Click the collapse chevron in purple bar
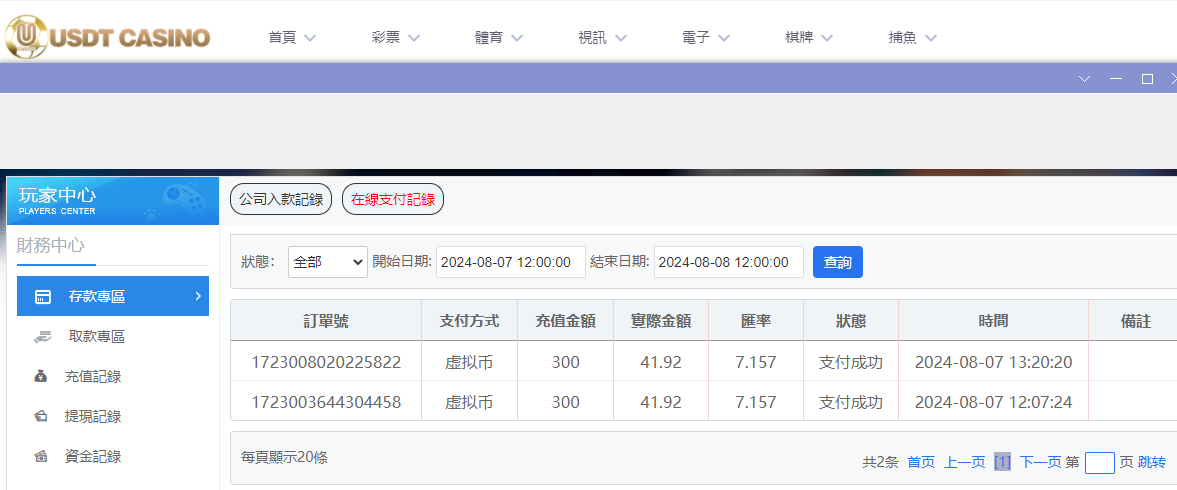The width and height of the screenshot is (1177, 490). [x=1083, y=79]
